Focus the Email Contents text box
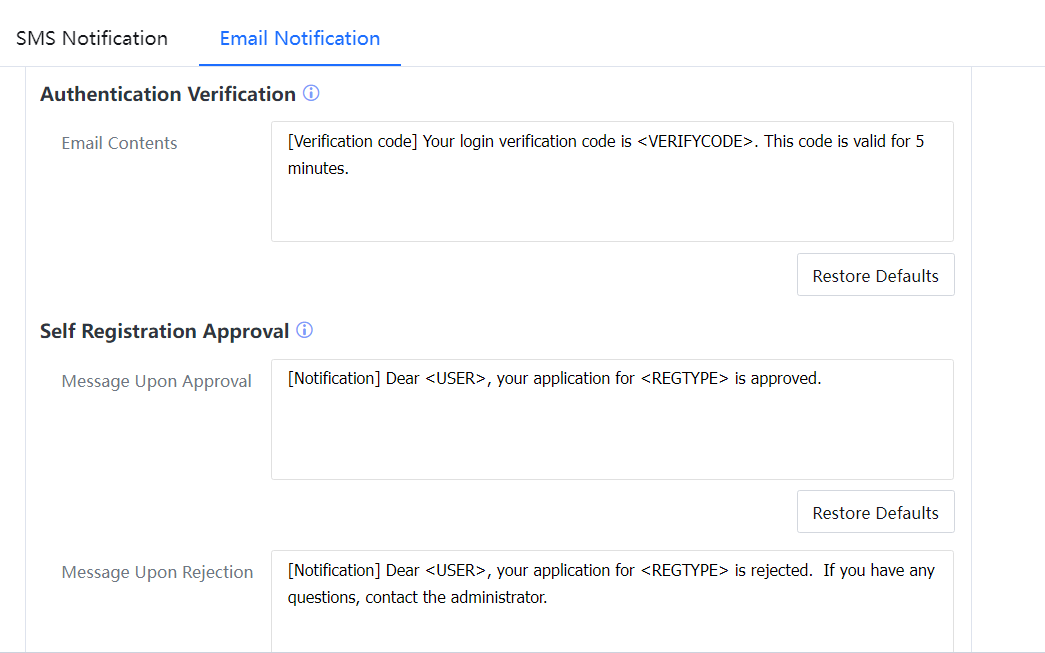 coord(612,205)
